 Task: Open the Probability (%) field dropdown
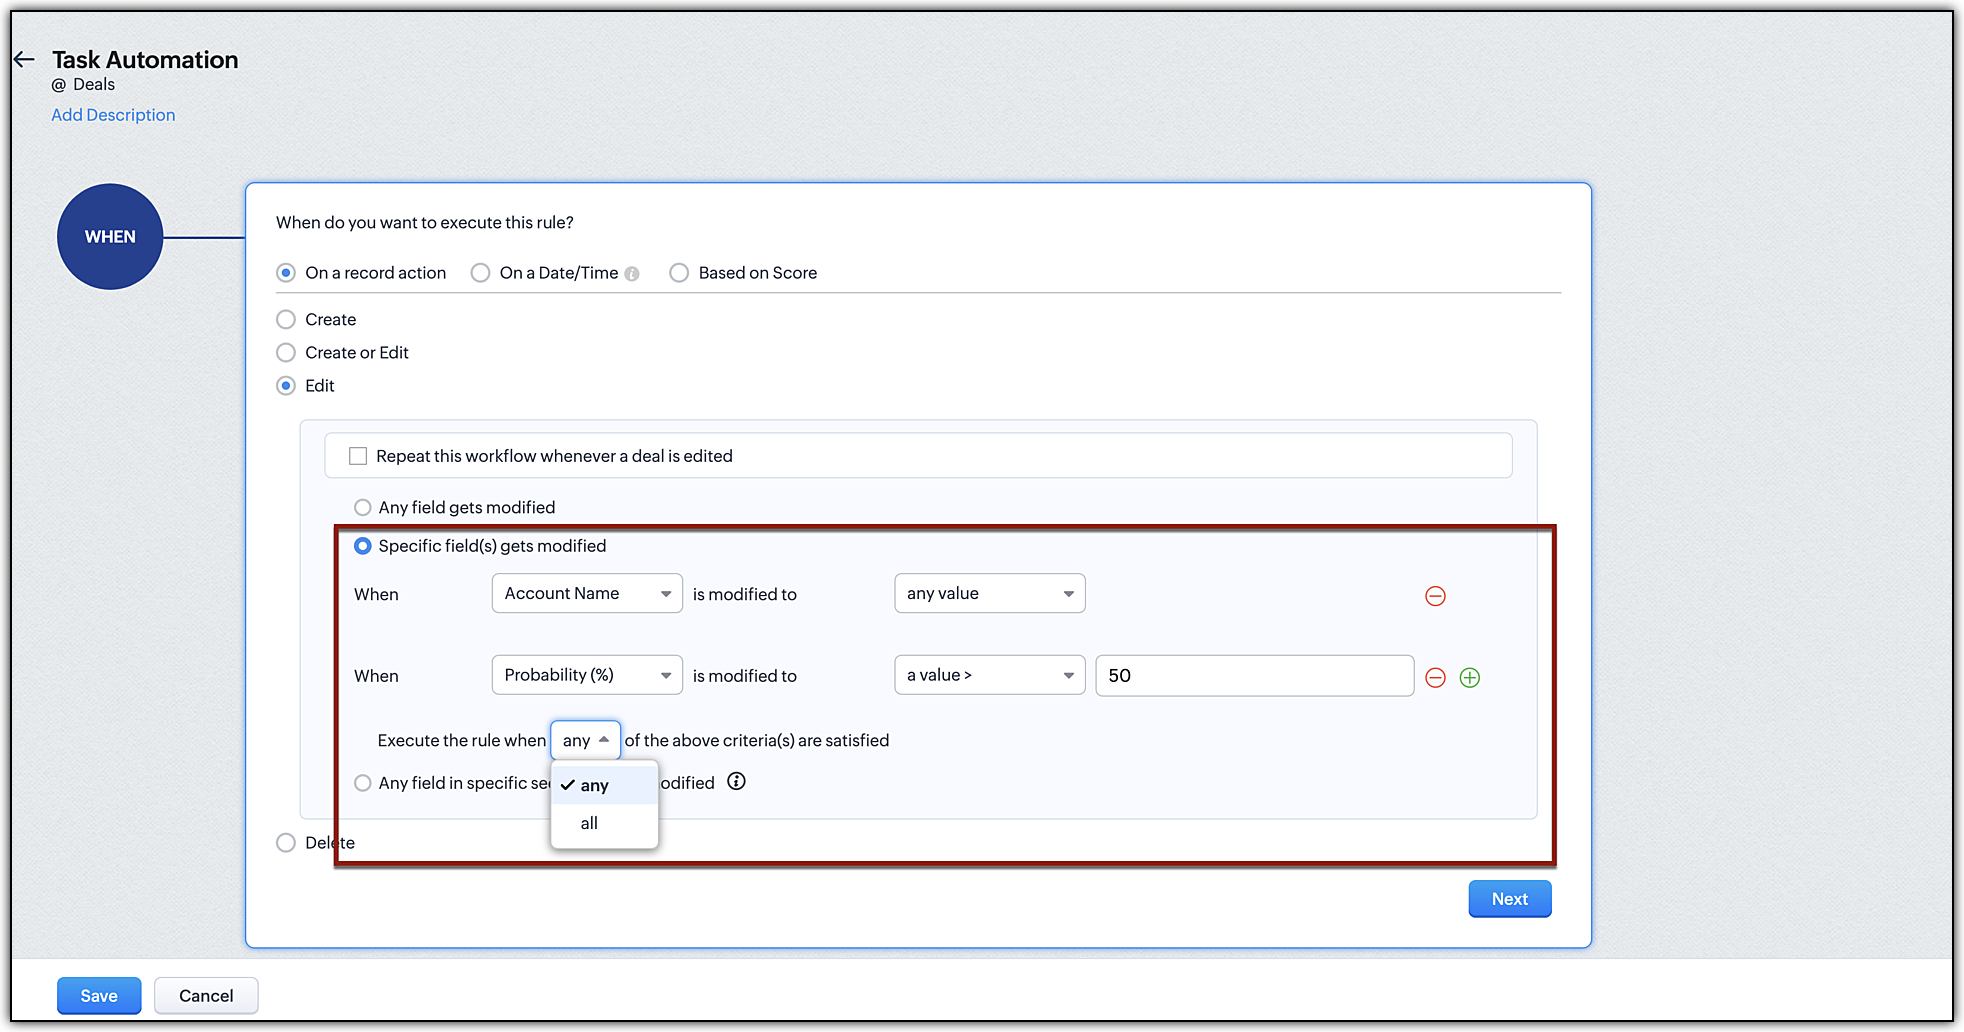click(587, 676)
